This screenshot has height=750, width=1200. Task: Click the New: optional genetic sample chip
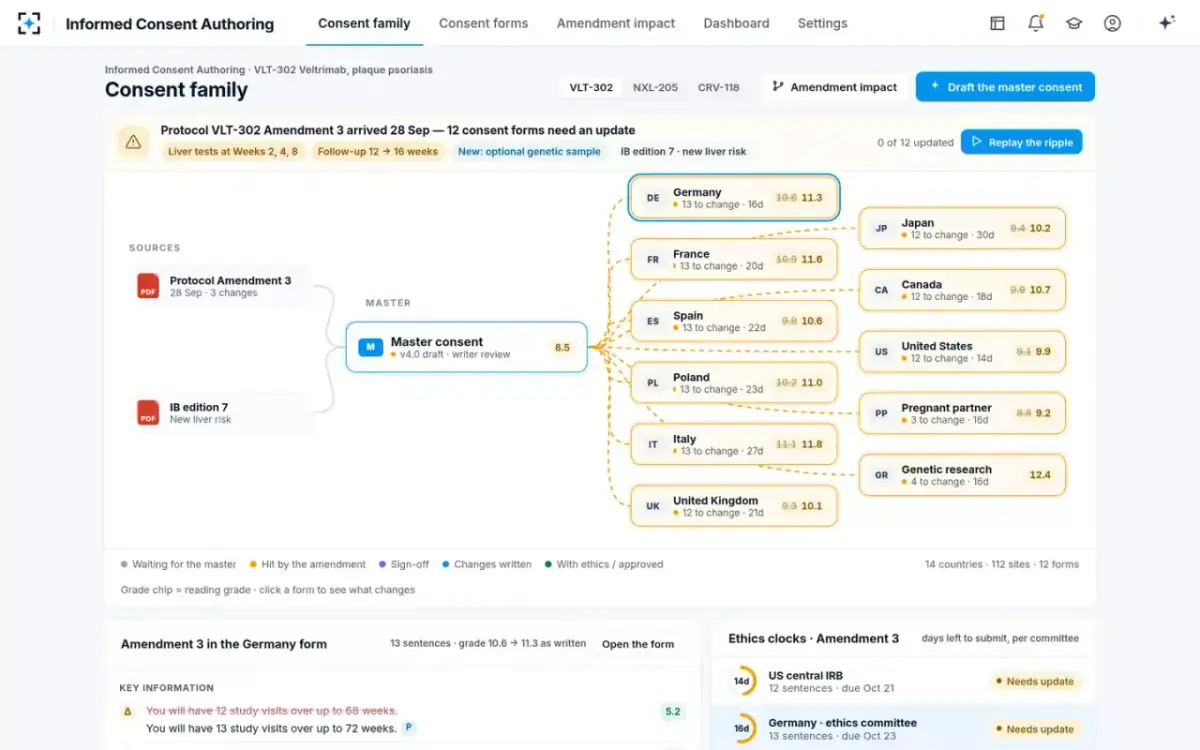point(529,152)
